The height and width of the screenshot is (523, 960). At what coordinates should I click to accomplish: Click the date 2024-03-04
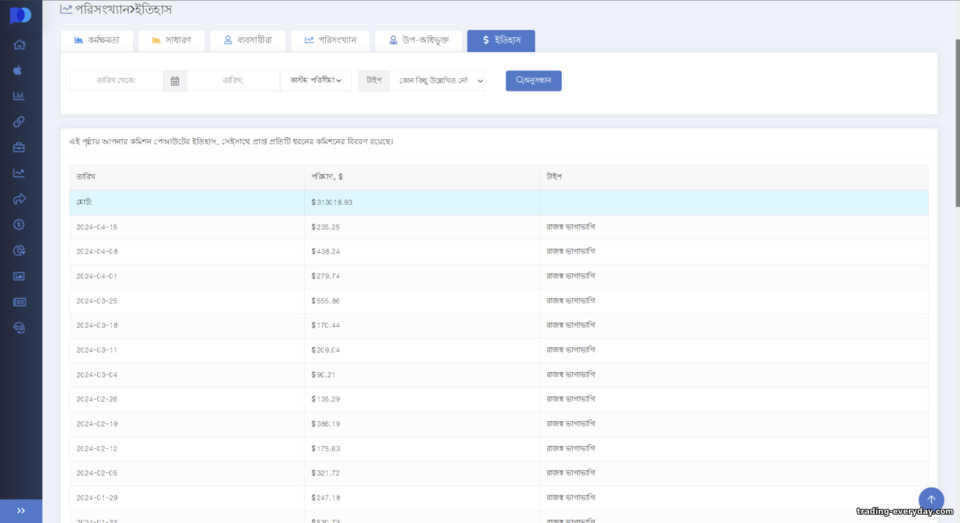pos(97,375)
